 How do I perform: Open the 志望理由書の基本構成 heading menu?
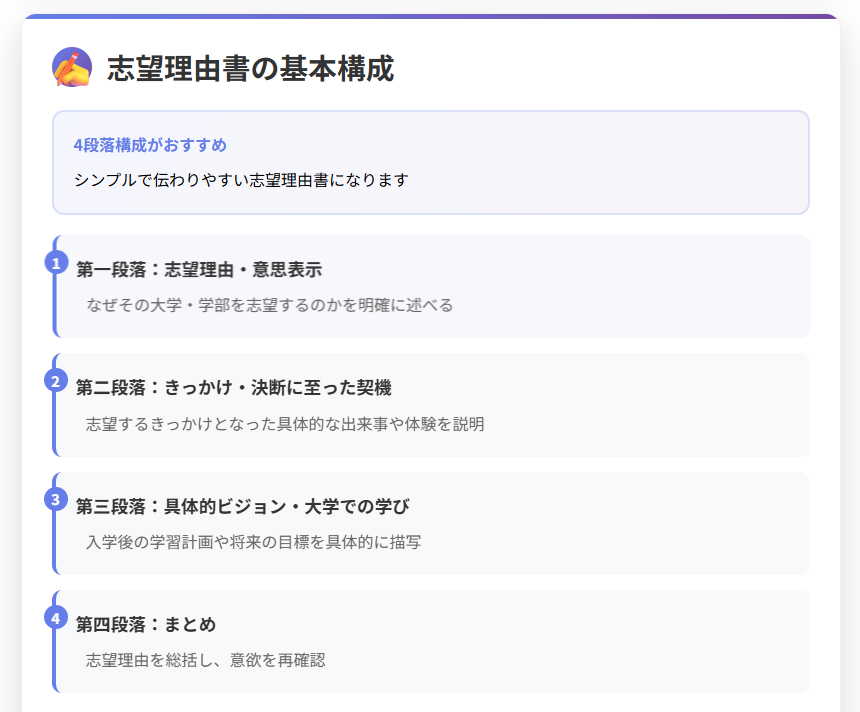click(x=251, y=70)
